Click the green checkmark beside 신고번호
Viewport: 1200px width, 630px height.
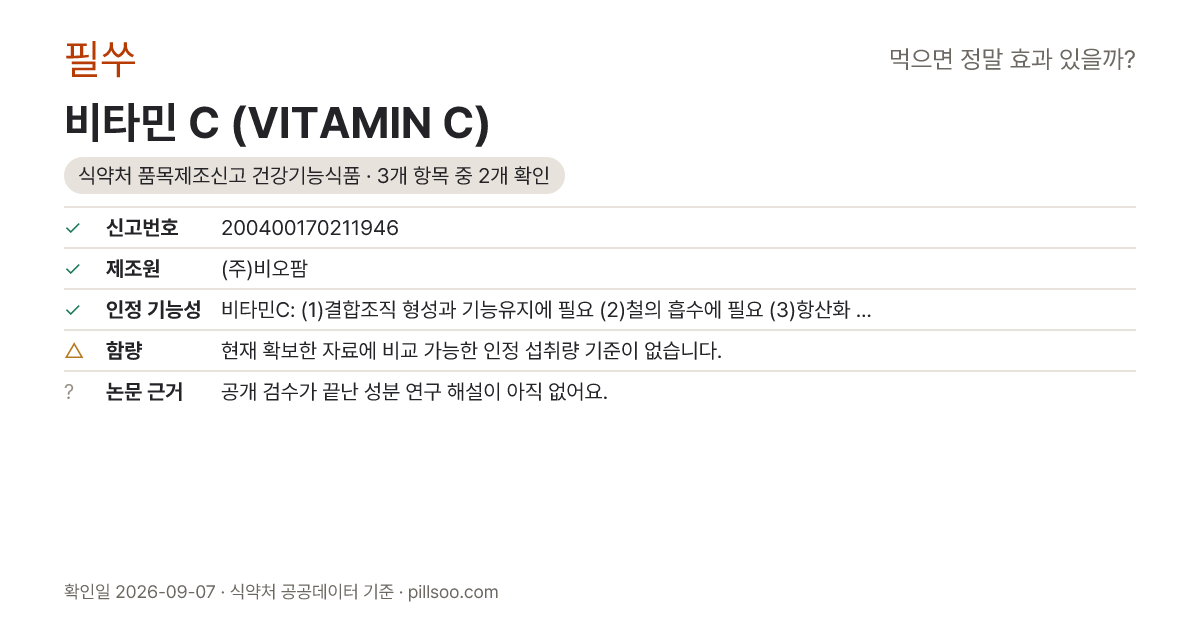[x=72, y=228]
